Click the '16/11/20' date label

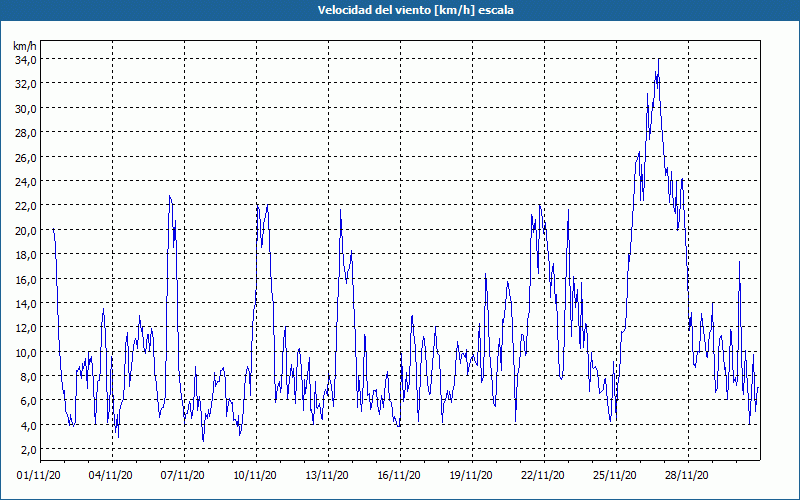coord(399,476)
